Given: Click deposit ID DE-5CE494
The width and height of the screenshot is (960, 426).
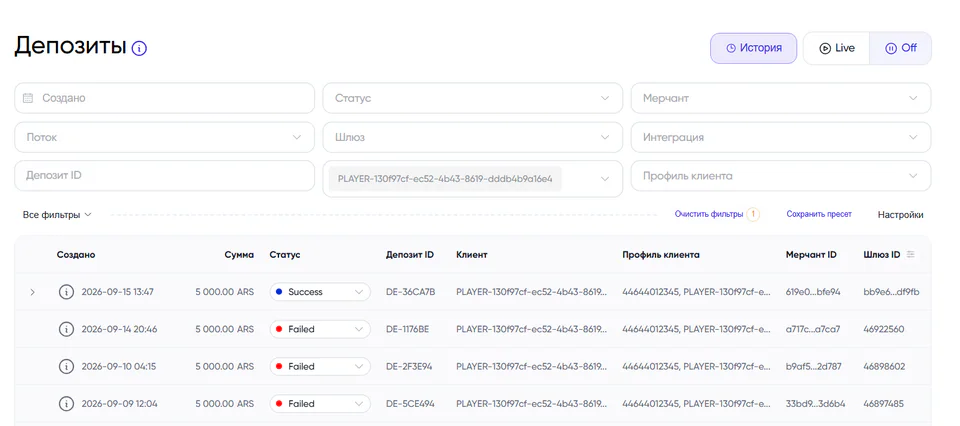Looking at the screenshot, I should click(x=410, y=404).
